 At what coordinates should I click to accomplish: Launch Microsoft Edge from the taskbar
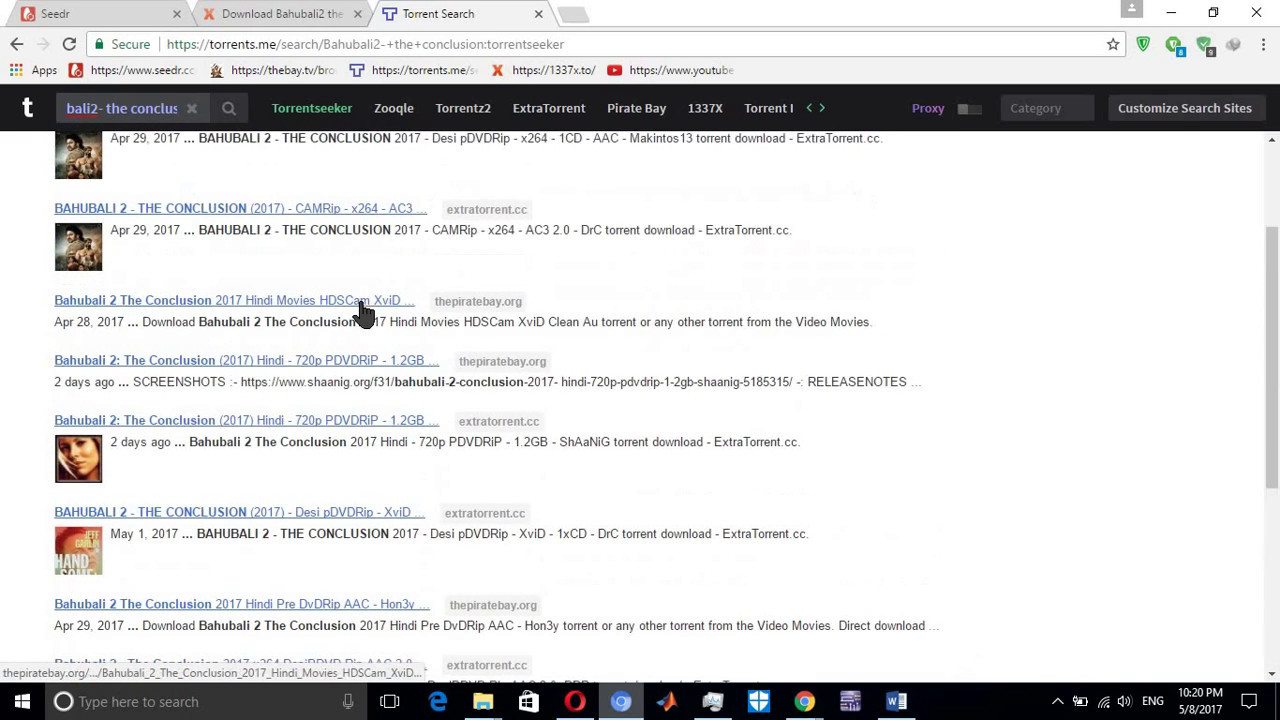pos(438,702)
